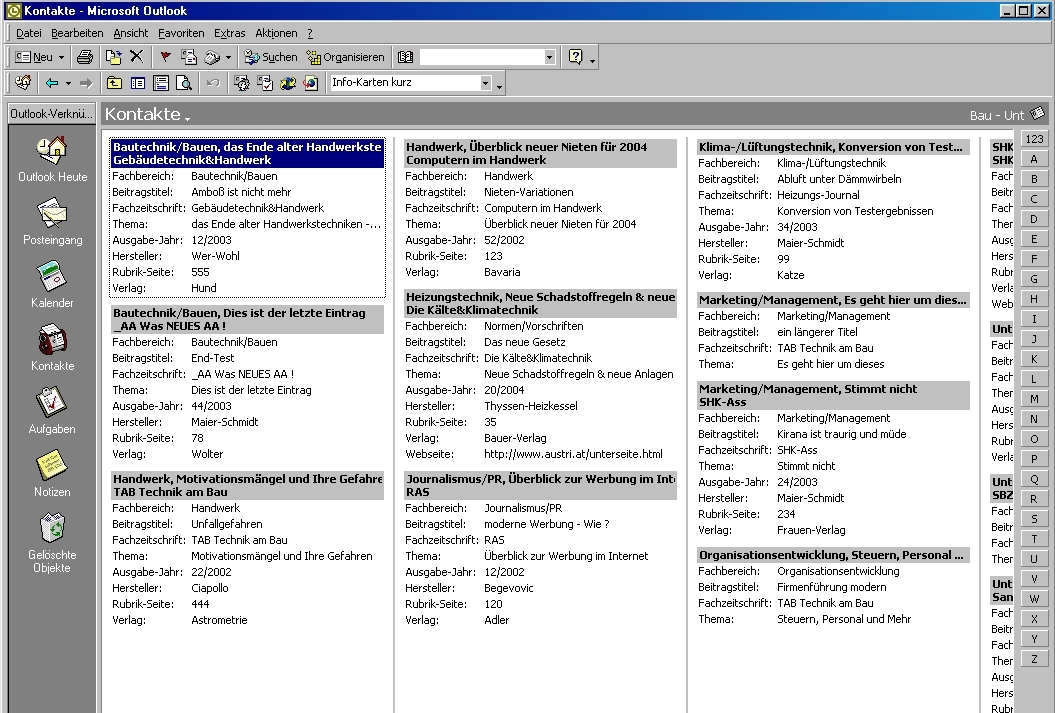Screen dimensions: 1055x713
Task: Open the Kalender from the Outlook bar
Action: click(x=51, y=281)
